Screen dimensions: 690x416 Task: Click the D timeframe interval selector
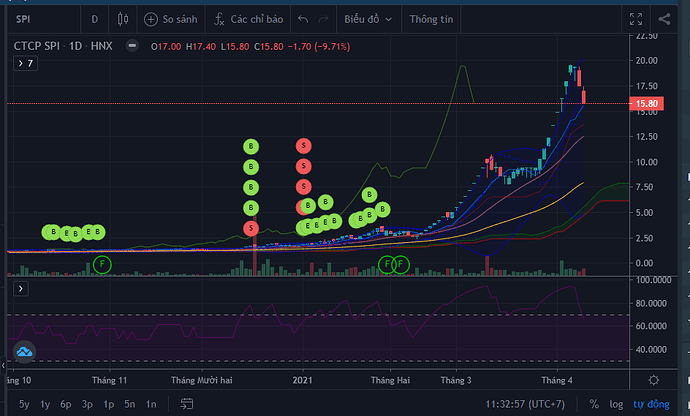coord(94,19)
